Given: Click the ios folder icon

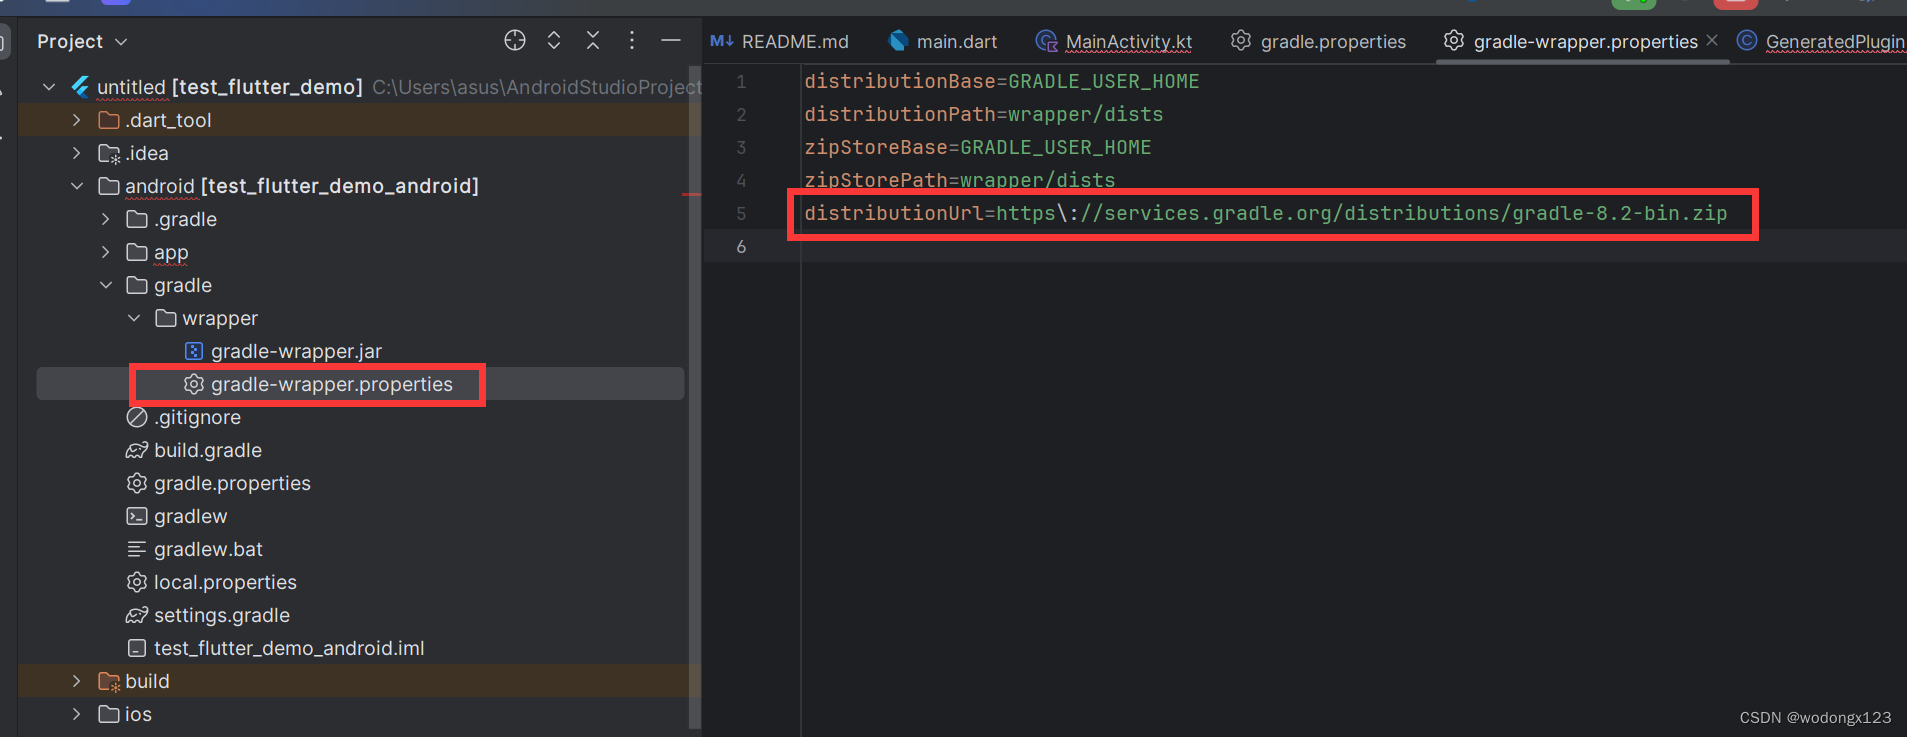Looking at the screenshot, I should point(109,714).
